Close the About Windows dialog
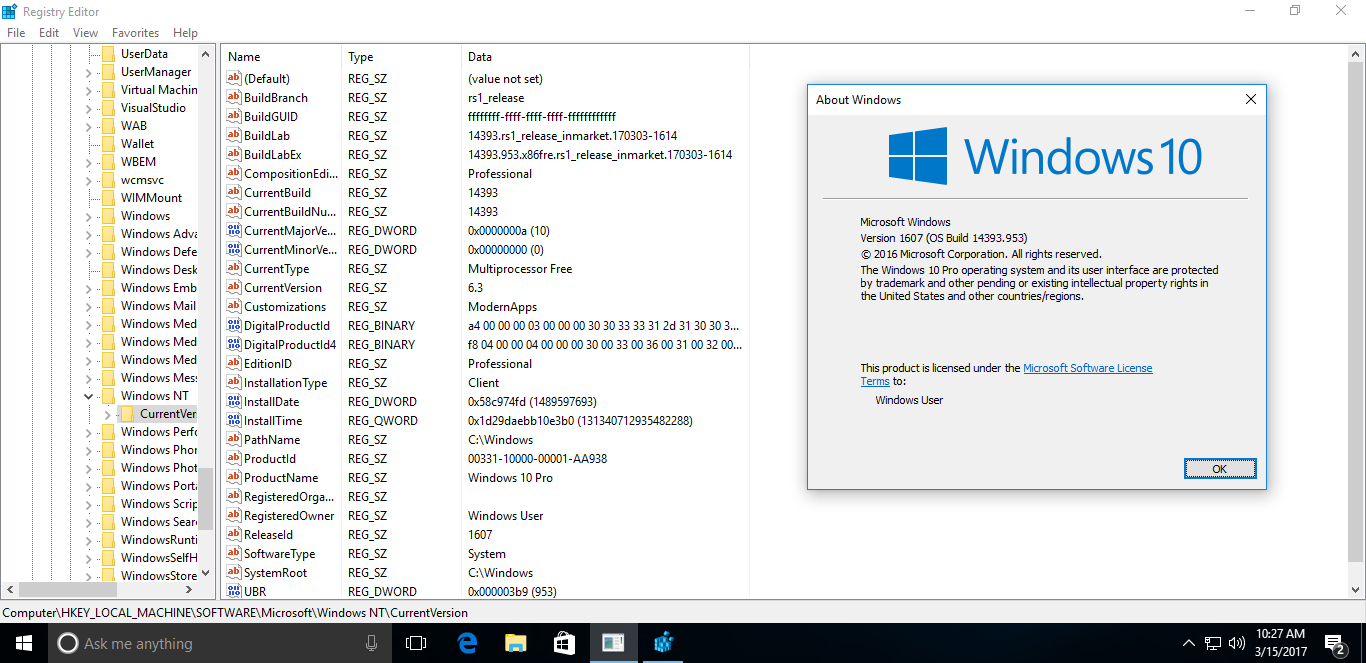This screenshot has width=1366, height=663. pyautogui.click(x=1250, y=100)
